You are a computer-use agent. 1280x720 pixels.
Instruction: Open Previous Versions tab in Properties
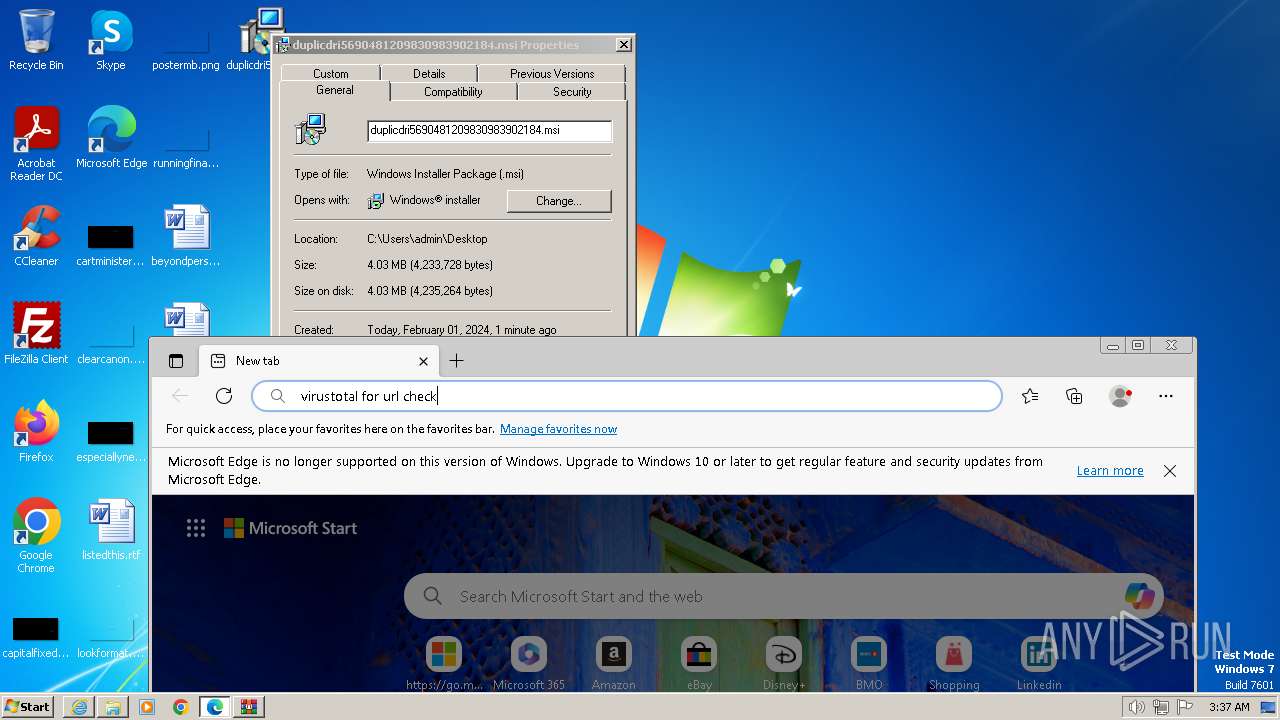[x=552, y=73]
